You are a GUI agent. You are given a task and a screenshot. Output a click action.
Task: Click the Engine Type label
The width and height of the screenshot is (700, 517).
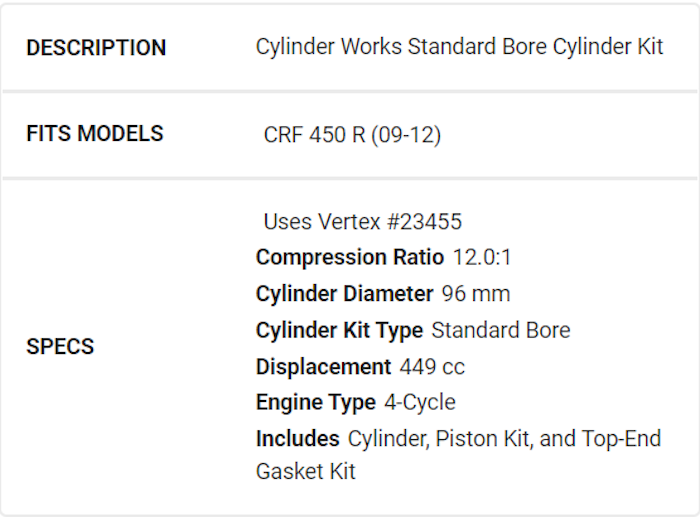(316, 403)
